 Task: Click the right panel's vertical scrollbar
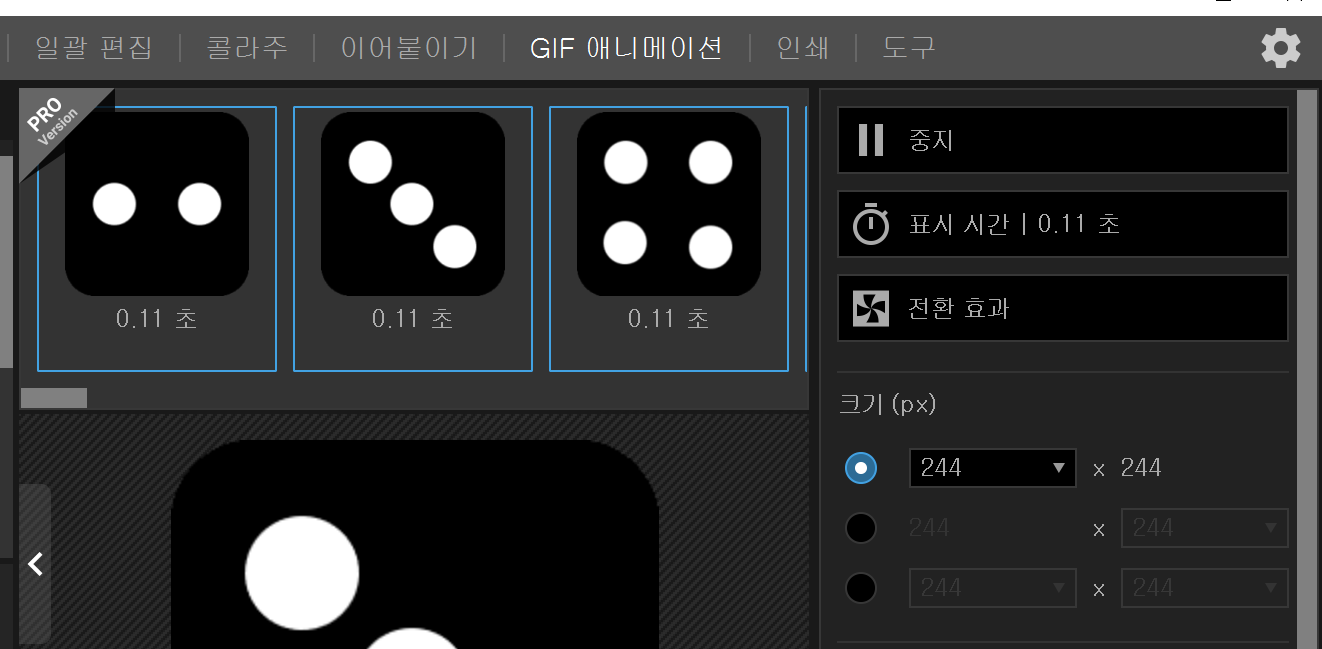pyautogui.click(x=1307, y=369)
